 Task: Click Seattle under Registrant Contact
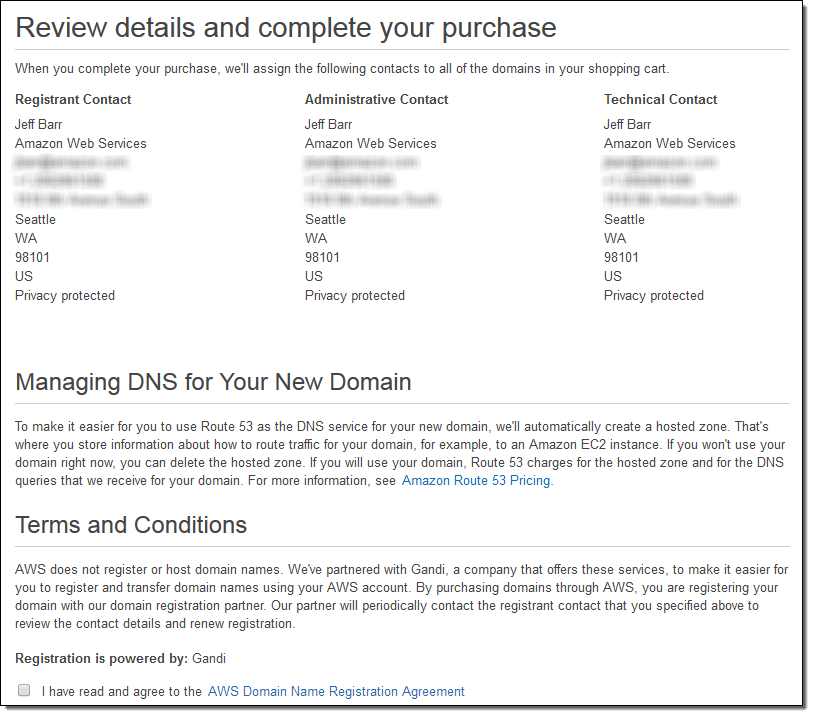(36, 220)
